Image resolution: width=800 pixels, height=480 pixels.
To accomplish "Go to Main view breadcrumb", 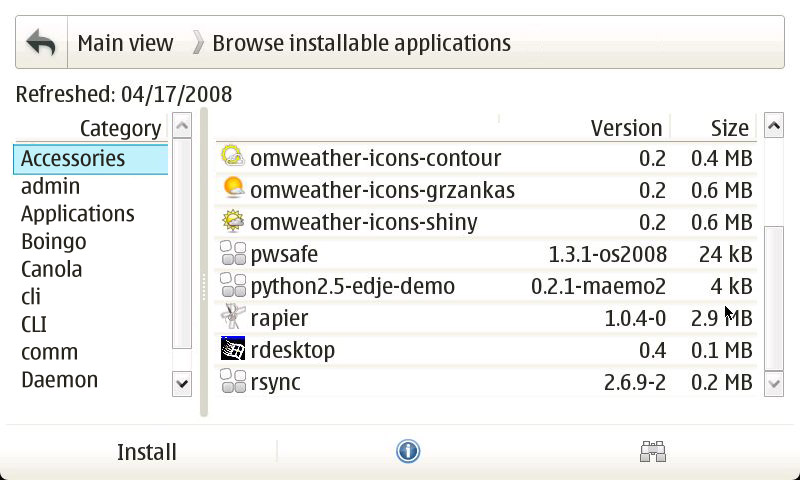I will pyautogui.click(x=125, y=43).
